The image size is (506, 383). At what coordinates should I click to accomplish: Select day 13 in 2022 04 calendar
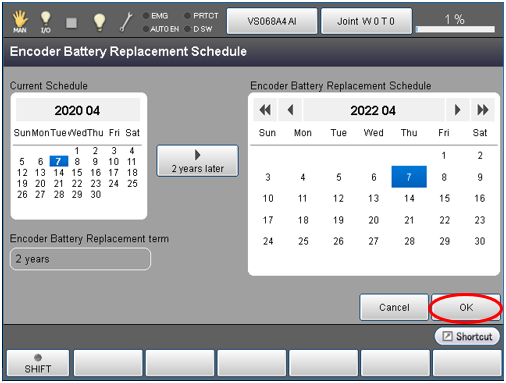[x=374, y=198]
